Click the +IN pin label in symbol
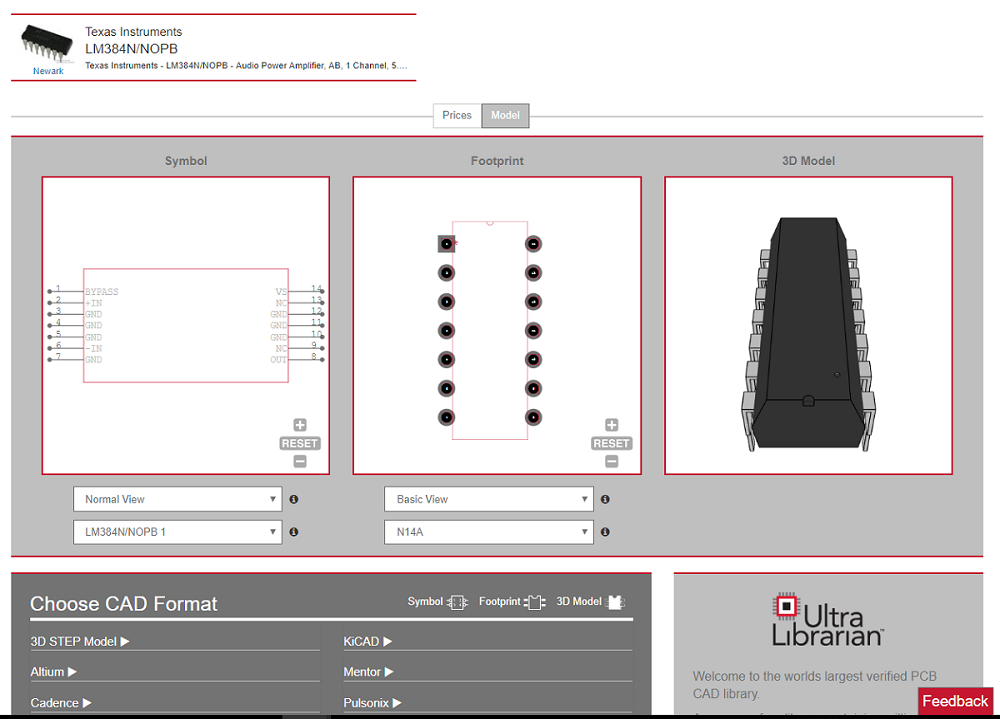Screen dimensions: 1000x719 (94, 303)
